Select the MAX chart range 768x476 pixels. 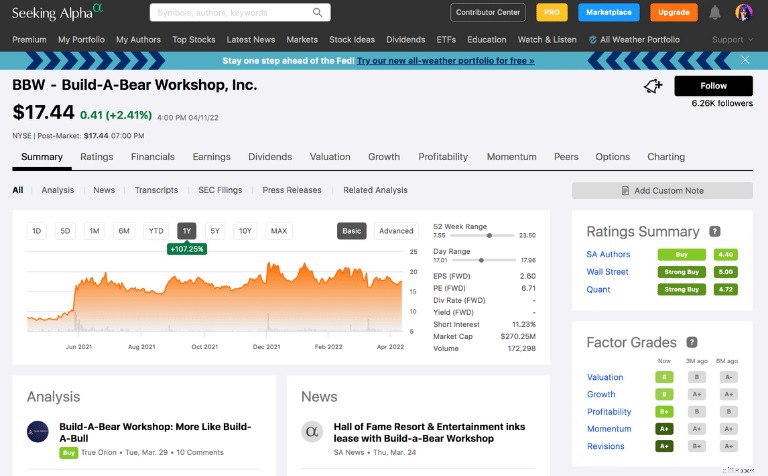coord(279,231)
